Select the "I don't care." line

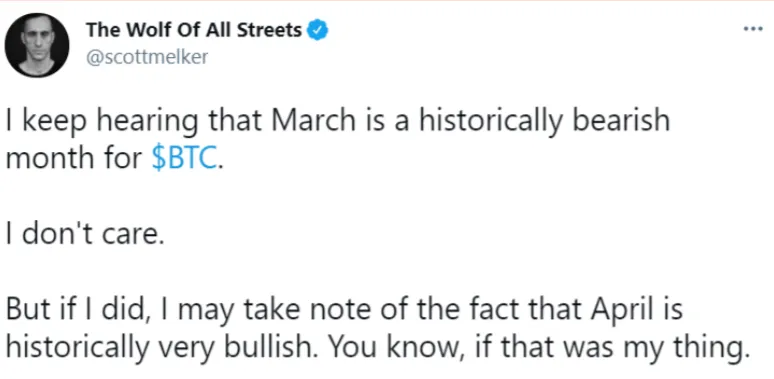pyautogui.click(x=84, y=234)
